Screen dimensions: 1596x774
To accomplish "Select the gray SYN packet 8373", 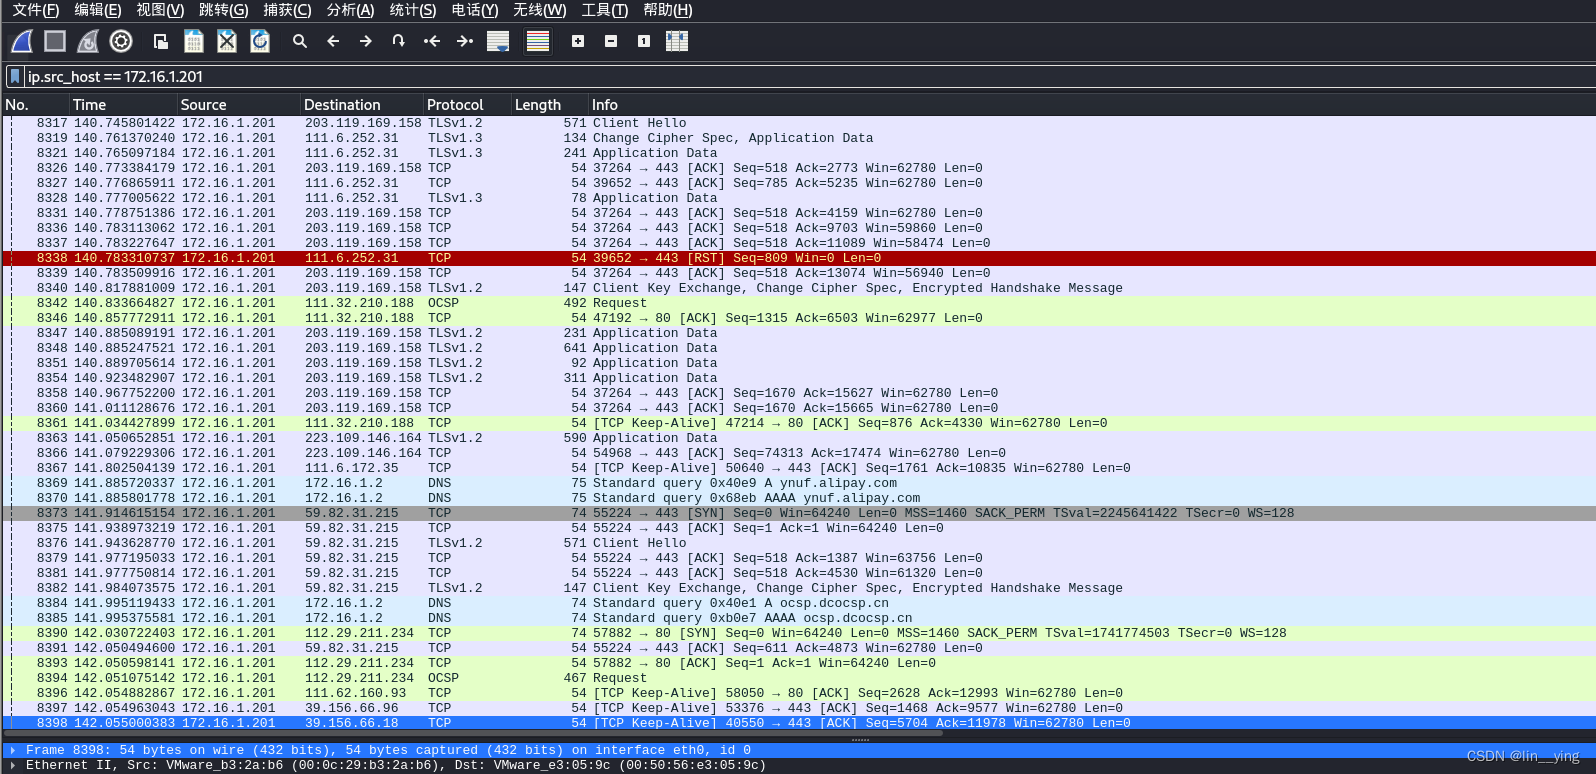I will tap(798, 513).
